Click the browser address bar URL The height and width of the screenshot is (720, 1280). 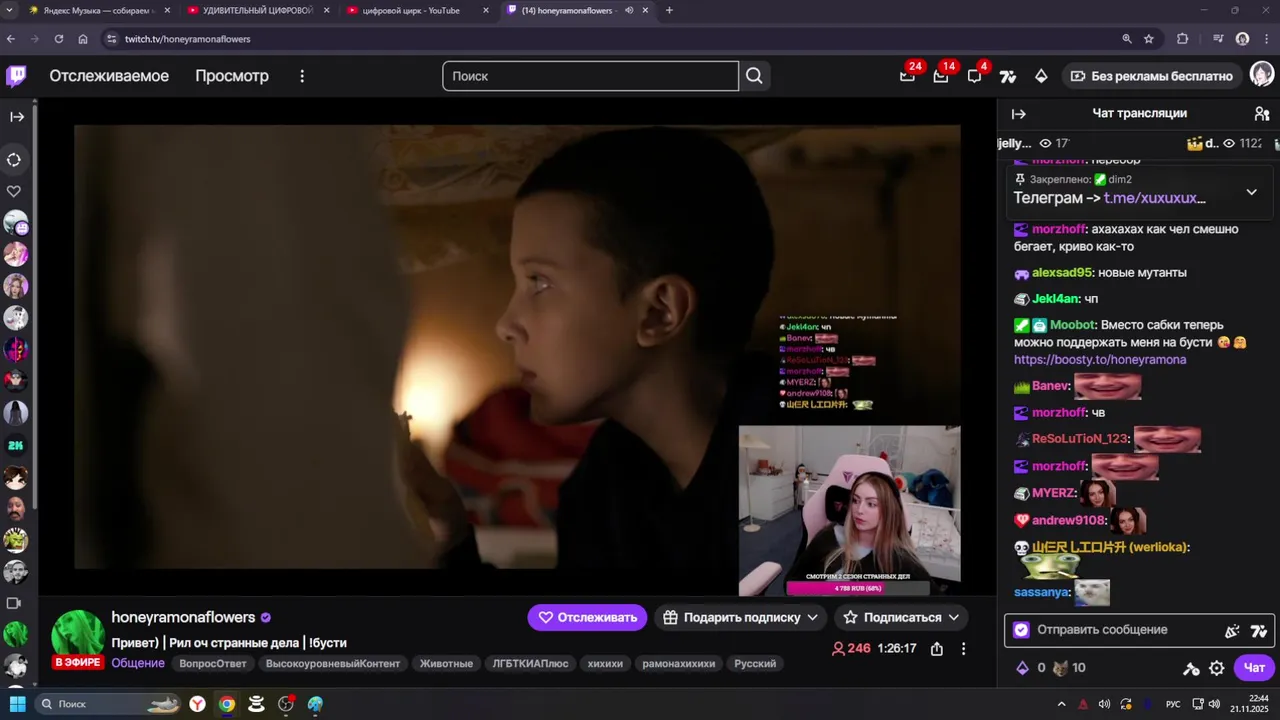187,39
